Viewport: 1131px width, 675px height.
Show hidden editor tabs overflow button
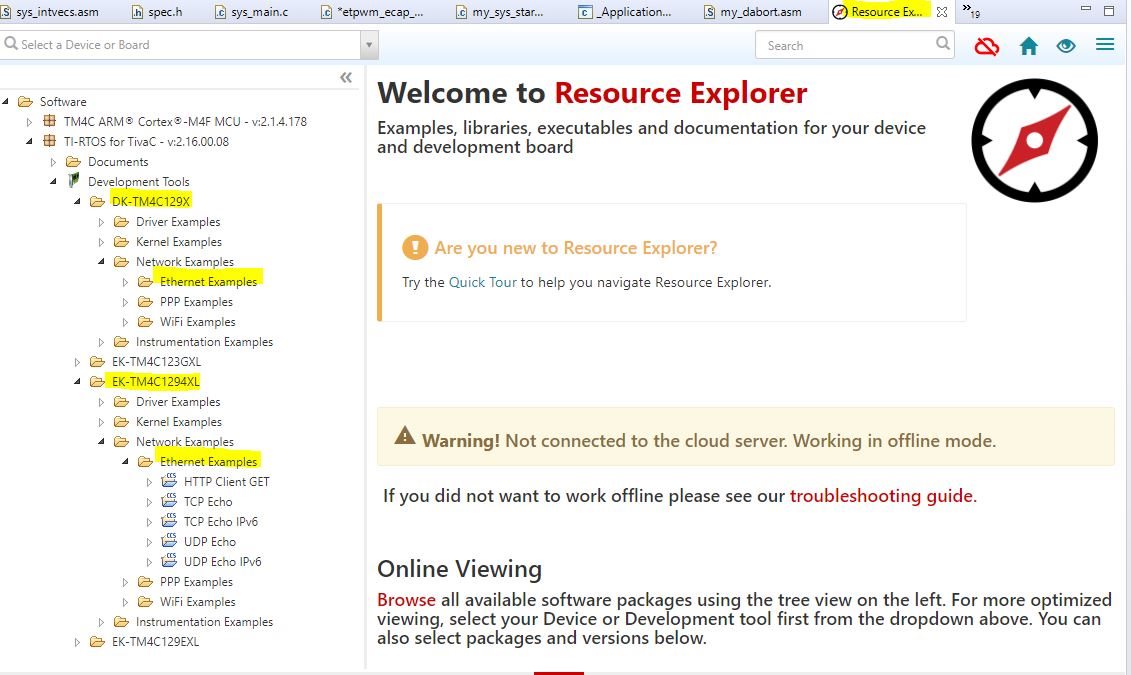pos(971,10)
